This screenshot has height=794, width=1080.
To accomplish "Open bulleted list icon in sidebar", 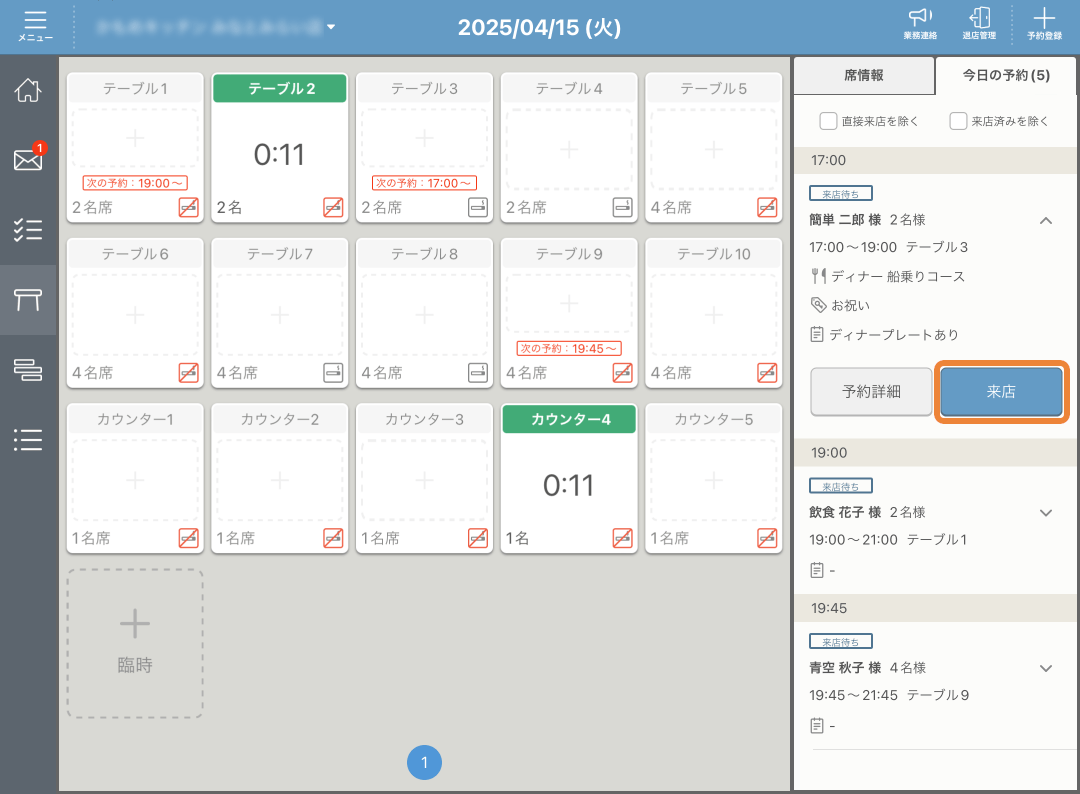I will tap(28, 439).
